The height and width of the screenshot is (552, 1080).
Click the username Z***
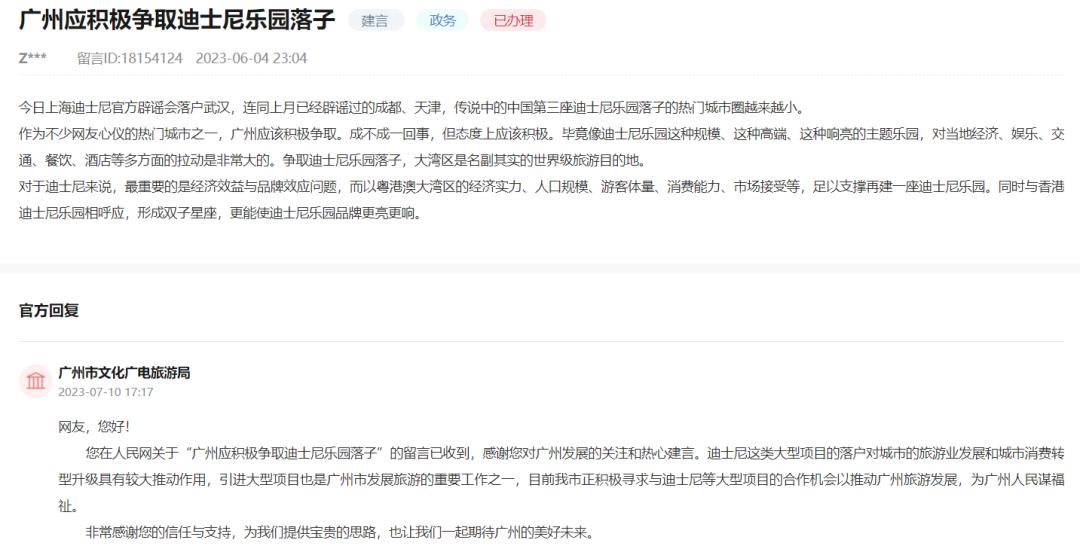coord(32,58)
